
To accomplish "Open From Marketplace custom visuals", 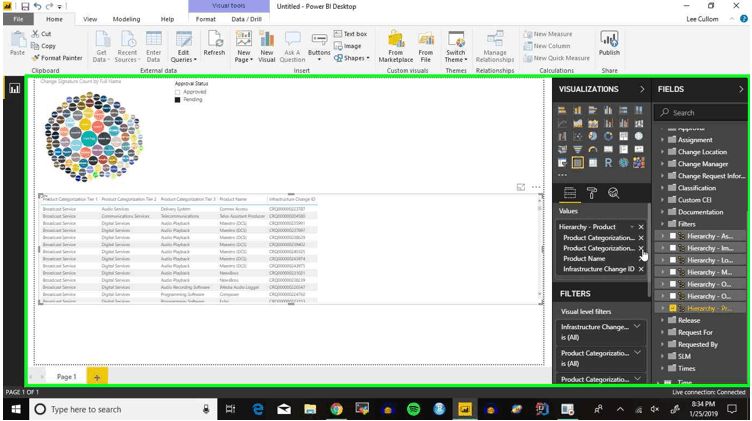I will pyautogui.click(x=396, y=47).
